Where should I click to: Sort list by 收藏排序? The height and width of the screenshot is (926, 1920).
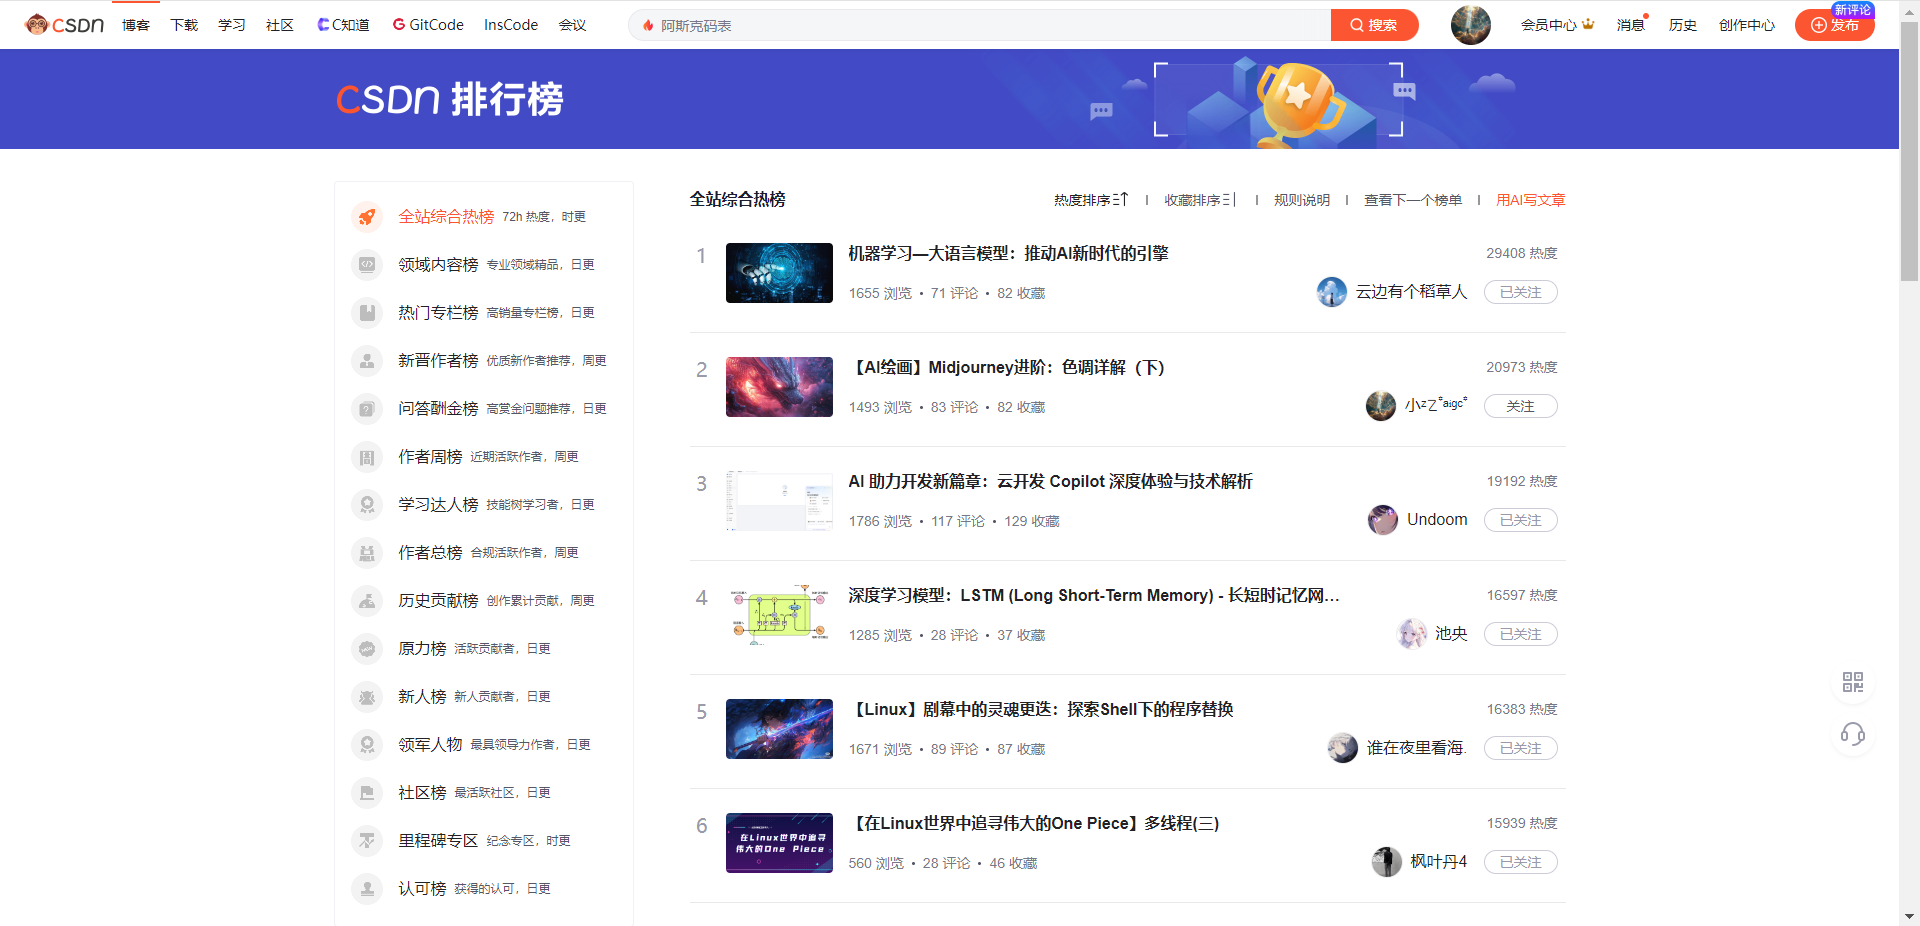1201,200
